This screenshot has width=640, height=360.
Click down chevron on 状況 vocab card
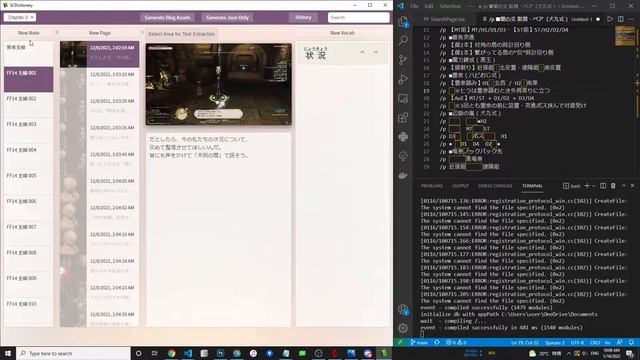(376, 52)
